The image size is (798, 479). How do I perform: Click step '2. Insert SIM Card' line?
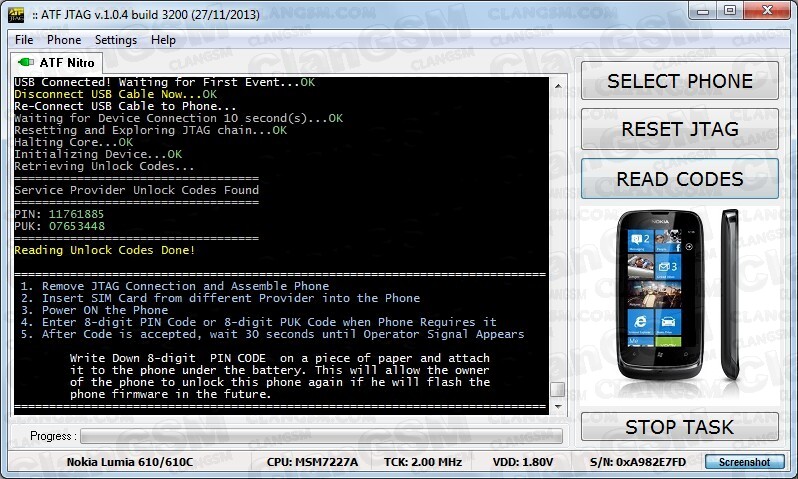click(220, 298)
